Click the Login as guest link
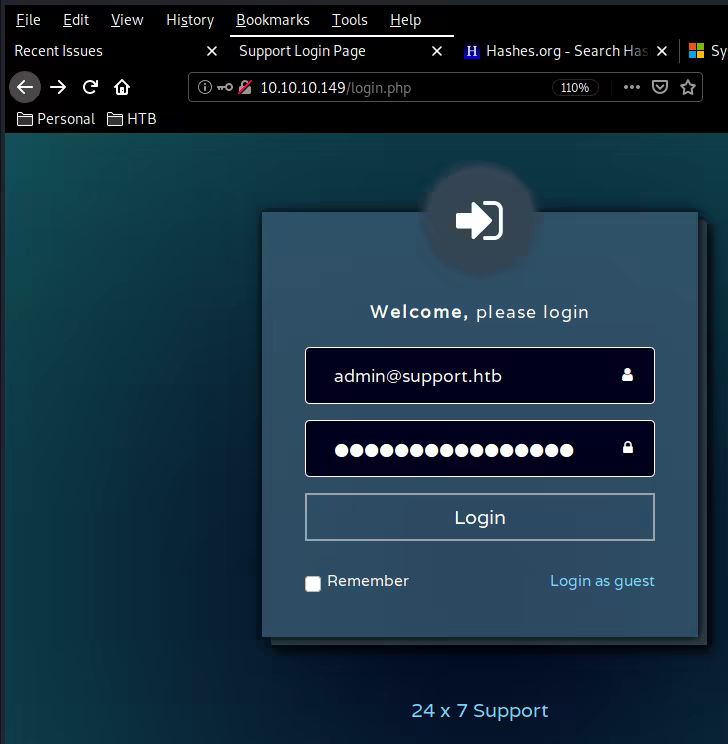 (602, 581)
